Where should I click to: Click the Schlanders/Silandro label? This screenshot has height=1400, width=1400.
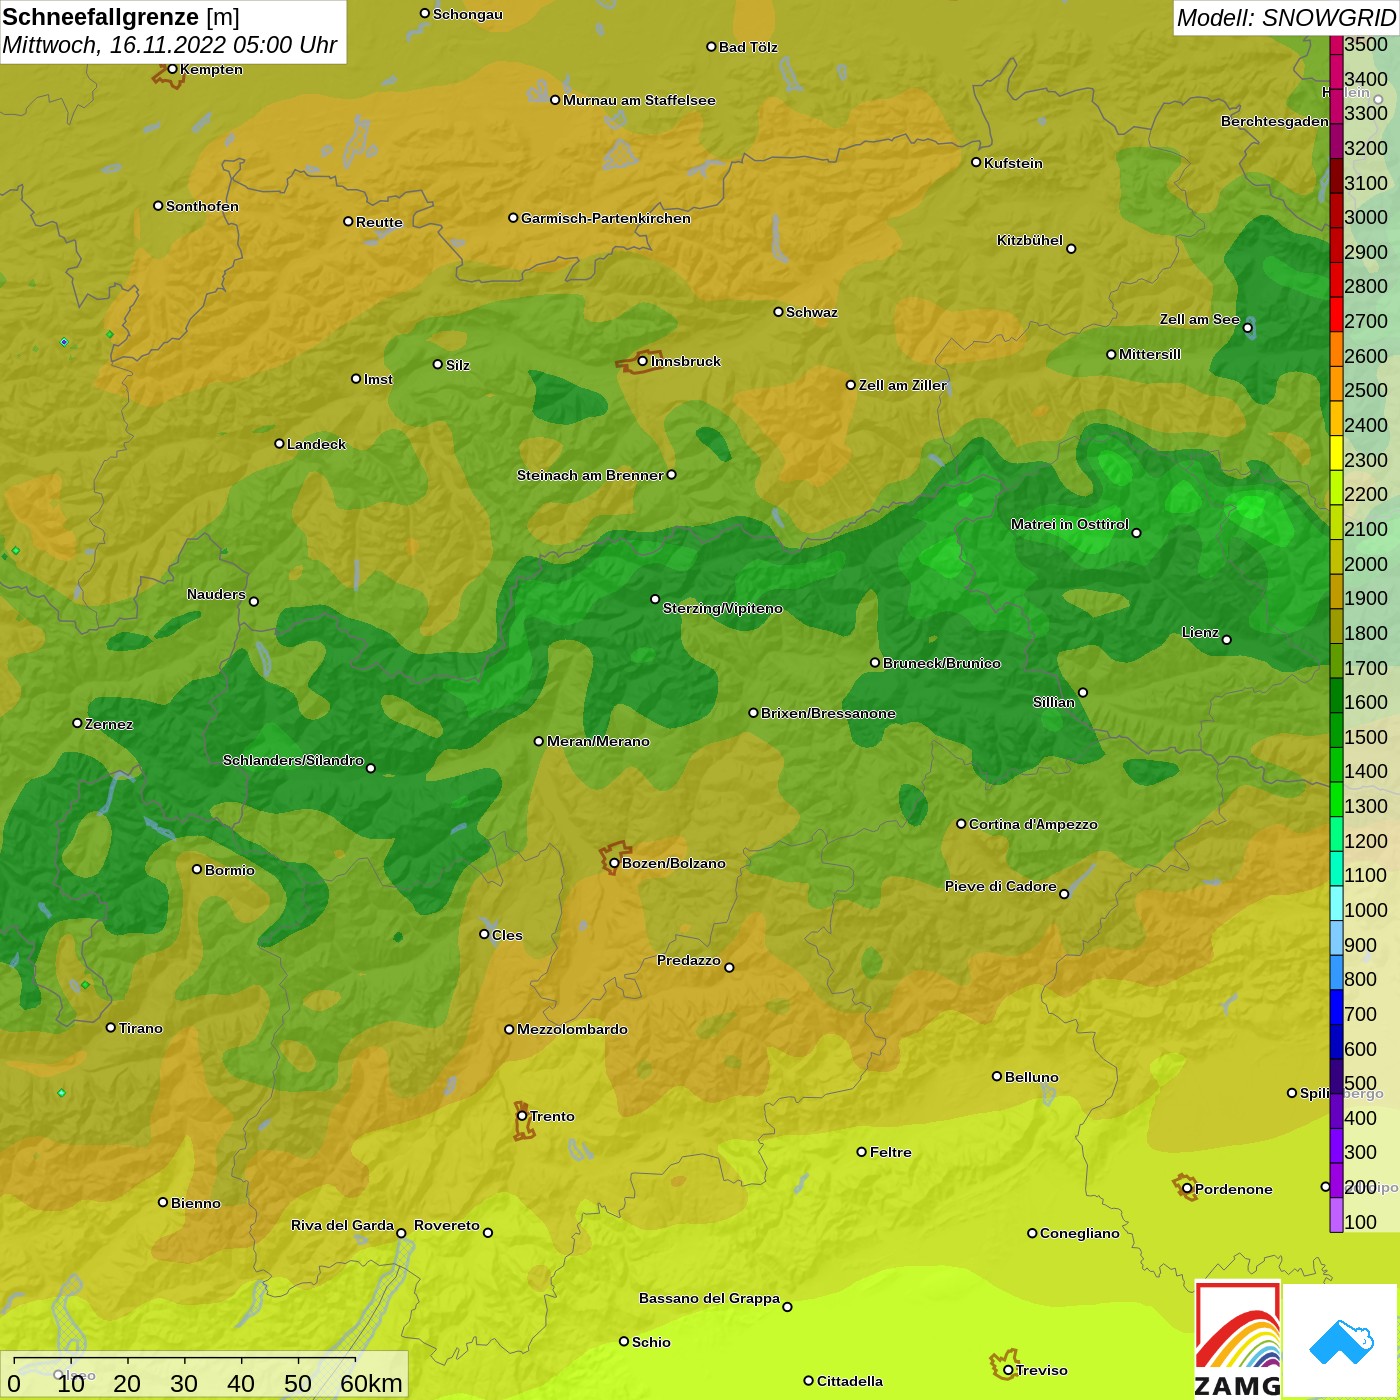click(293, 760)
